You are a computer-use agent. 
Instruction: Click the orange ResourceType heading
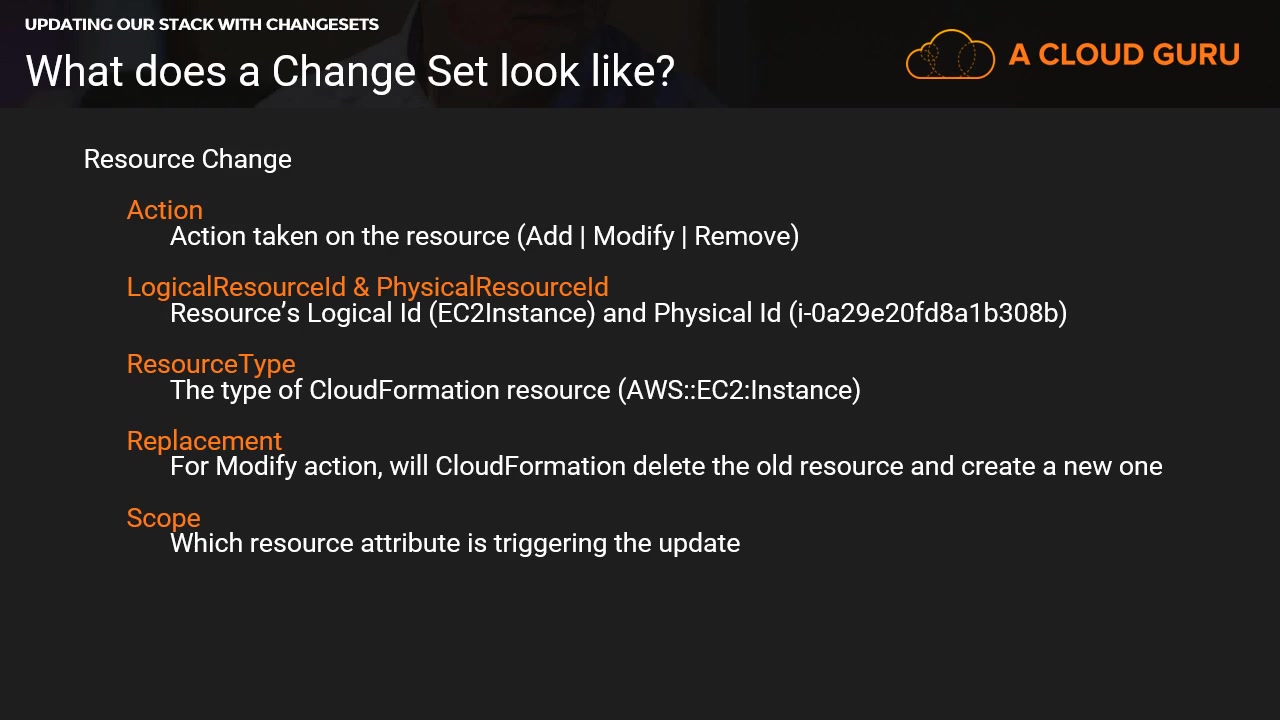211,364
